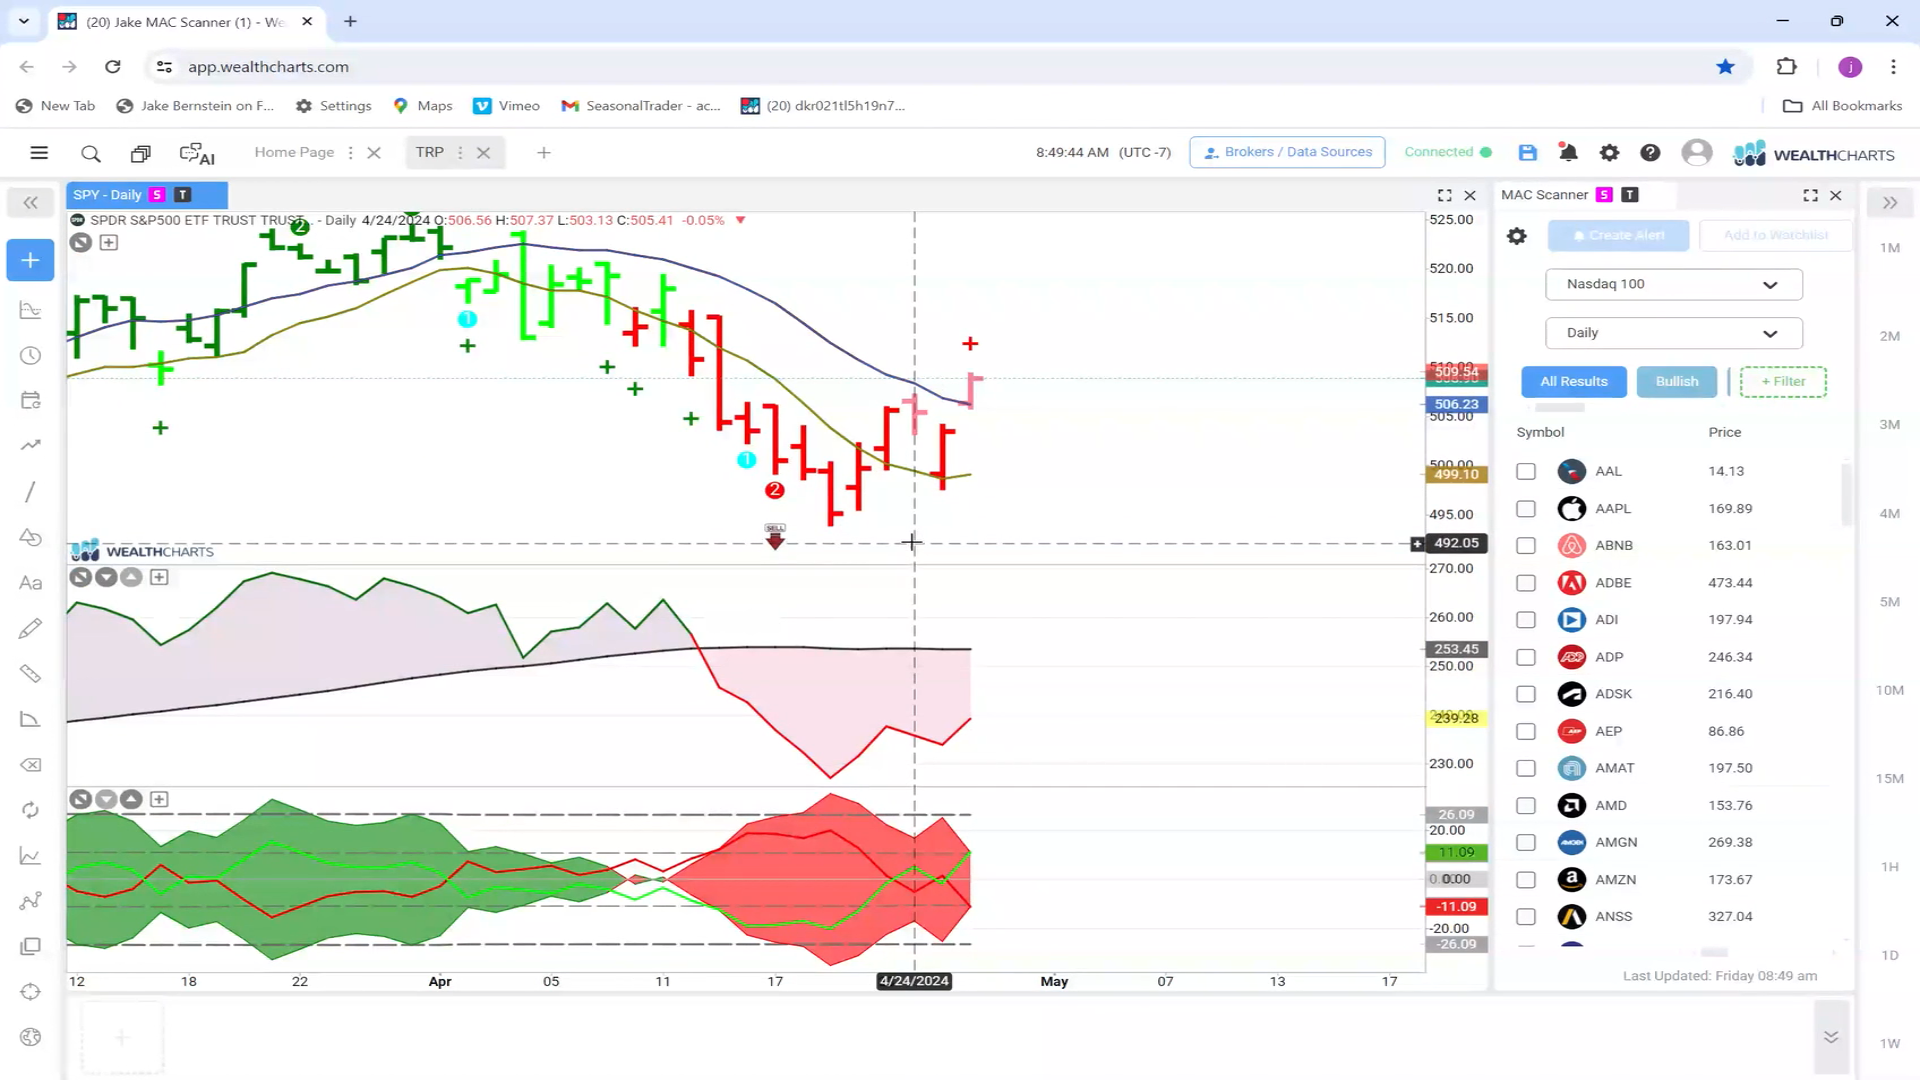
Task: Open the AI chat assistant icon
Action: point(197,153)
